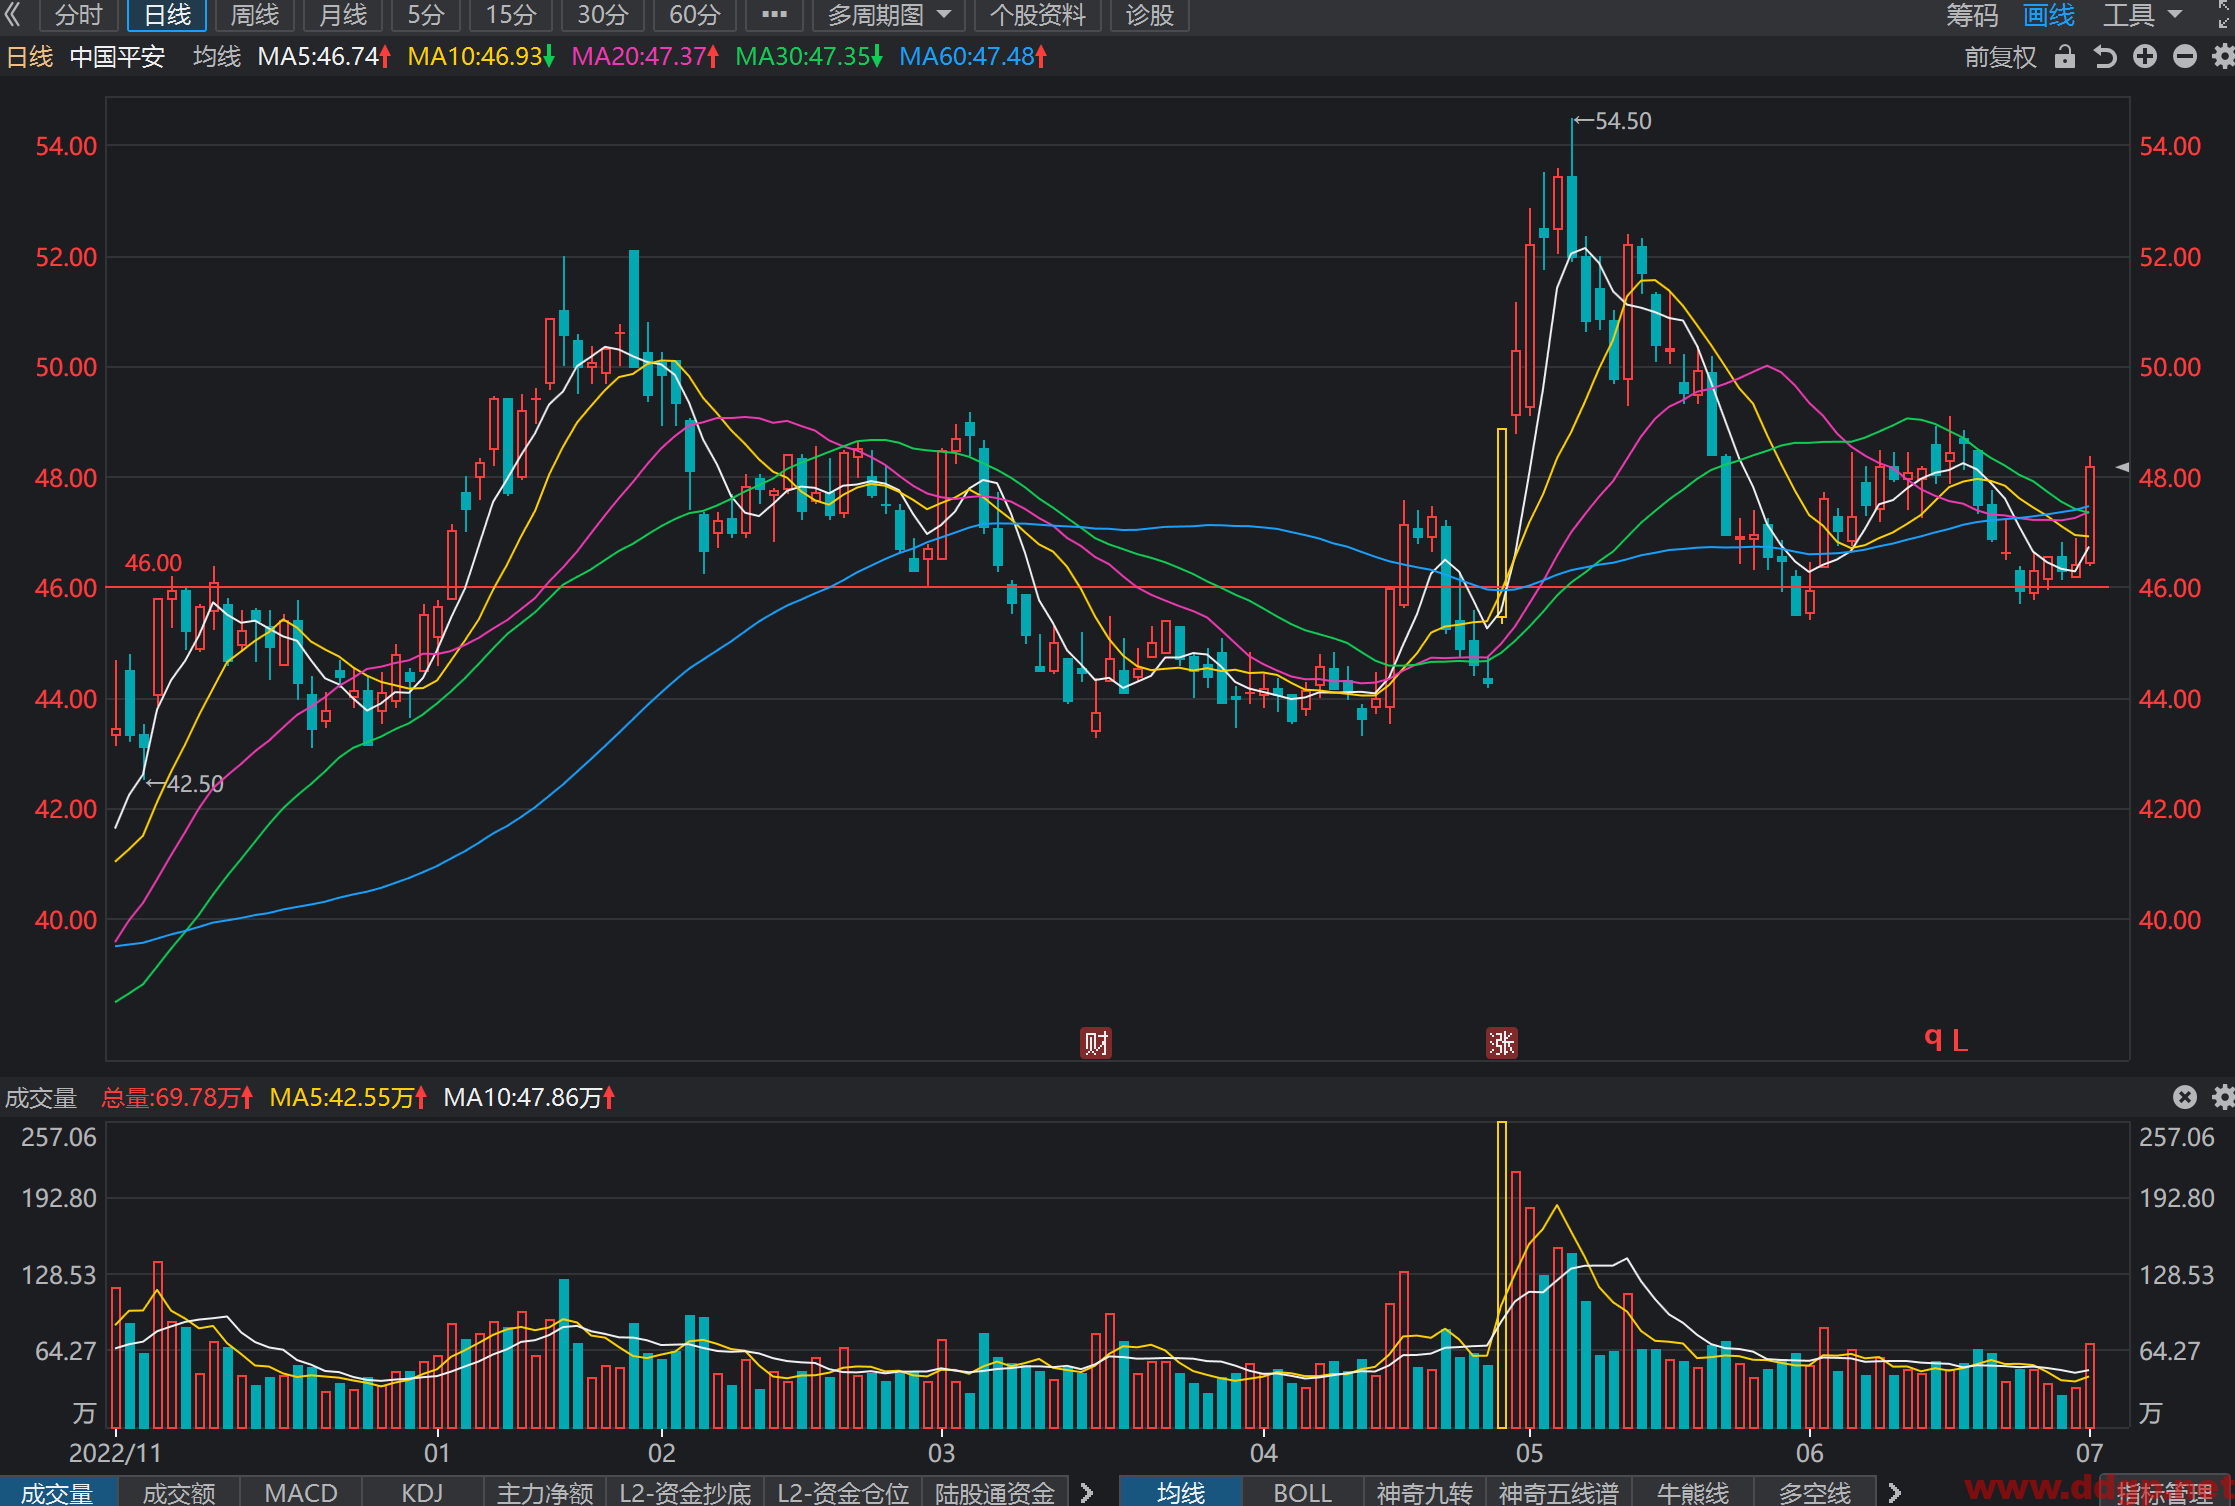Select the 5分 period tab
This screenshot has width=2235, height=1506.
(x=426, y=14)
